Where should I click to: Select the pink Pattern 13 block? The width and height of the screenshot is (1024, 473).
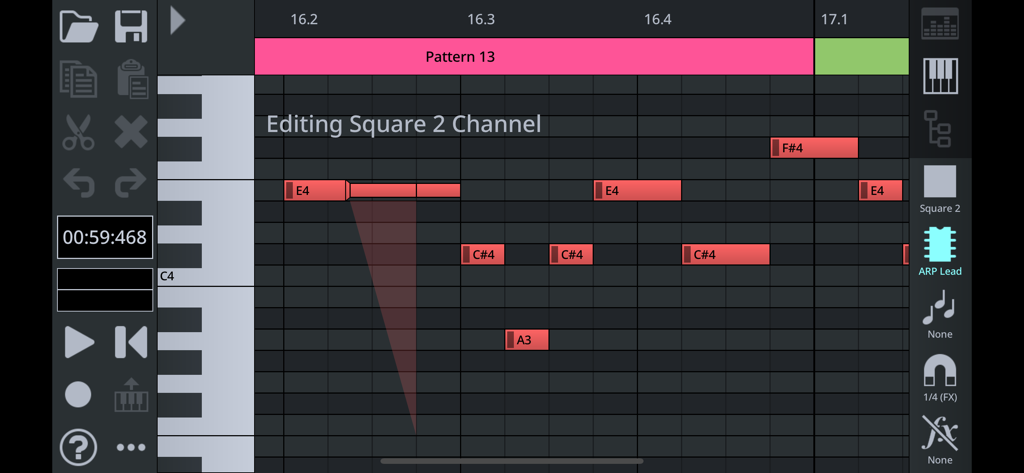pos(534,56)
